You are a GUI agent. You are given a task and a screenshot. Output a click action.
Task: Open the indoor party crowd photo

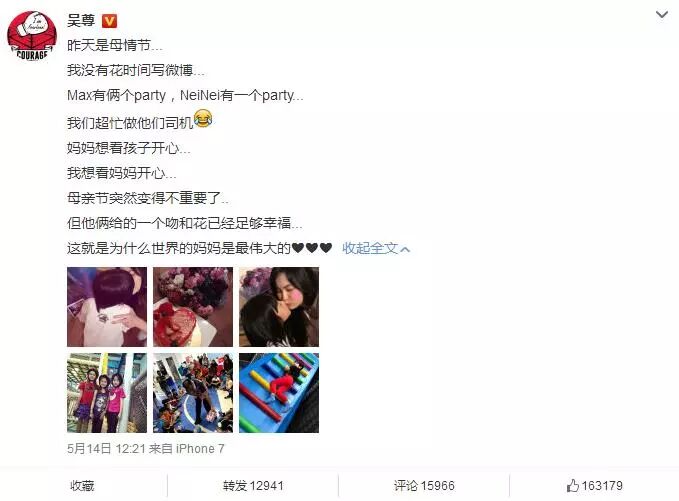coord(193,393)
